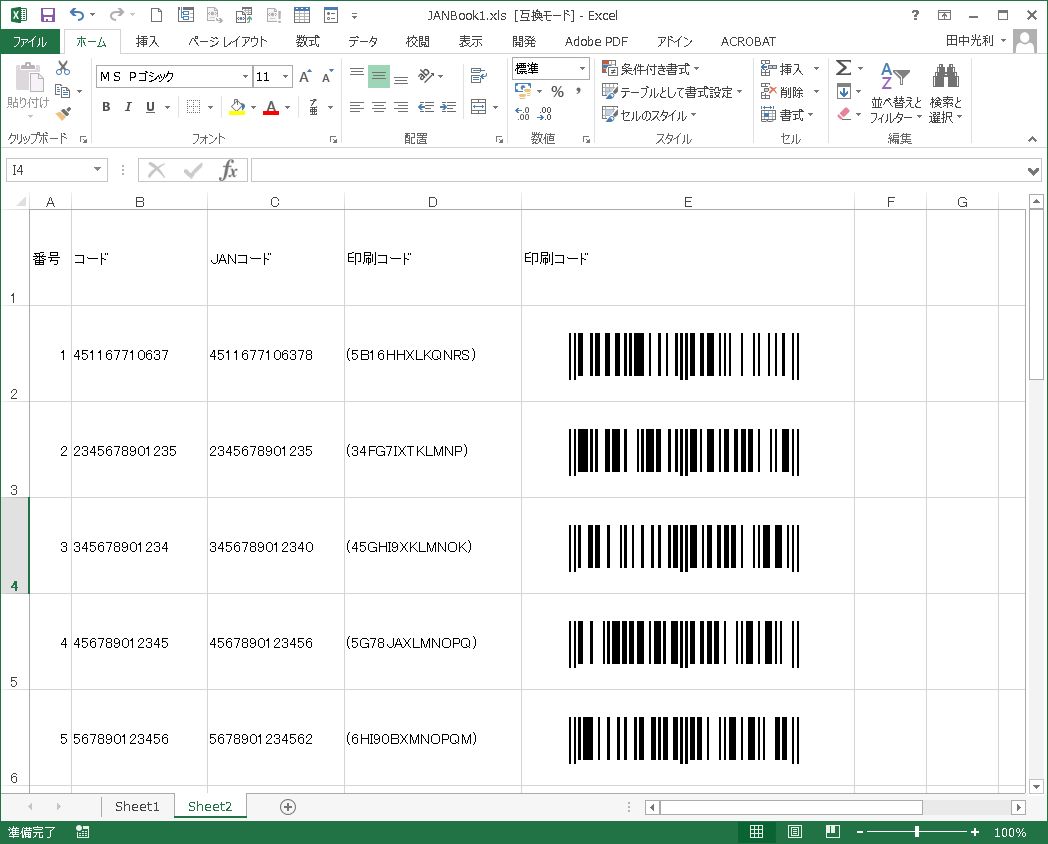Click Increase Indent icon
The width and height of the screenshot is (1048, 844).
[448, 107]
